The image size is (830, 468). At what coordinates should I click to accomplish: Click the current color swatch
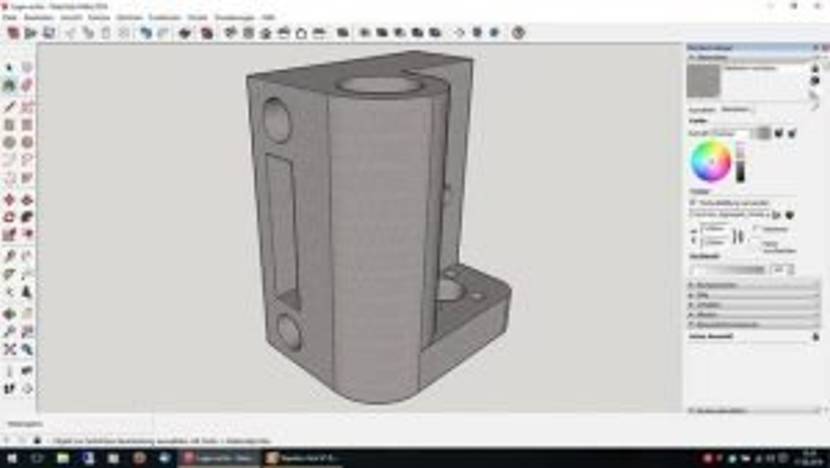[x=763, y=133]
